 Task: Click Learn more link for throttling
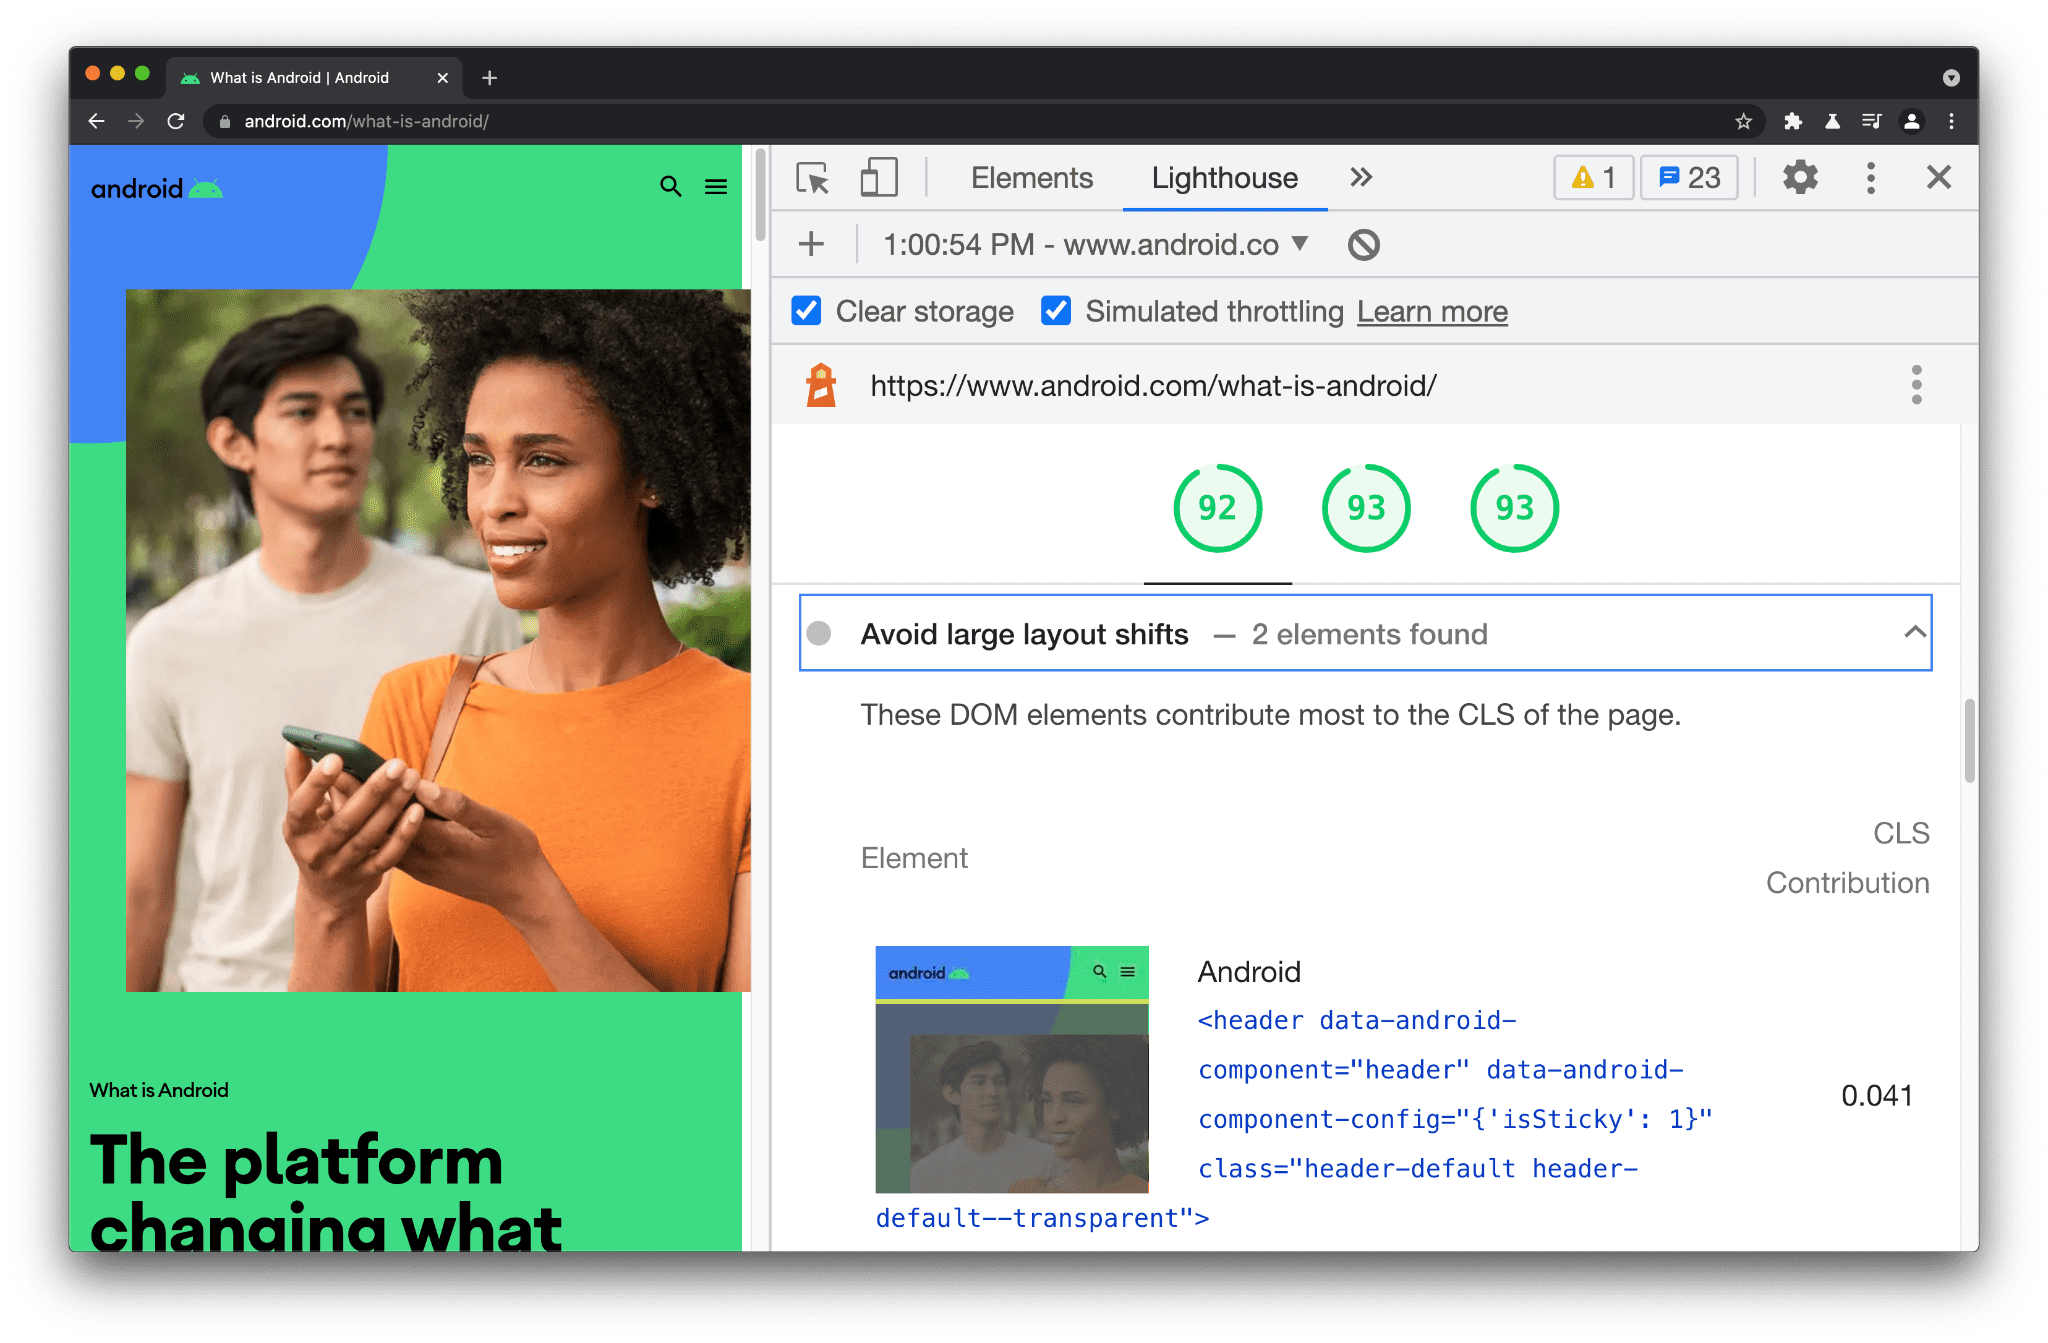[1431, 312]
